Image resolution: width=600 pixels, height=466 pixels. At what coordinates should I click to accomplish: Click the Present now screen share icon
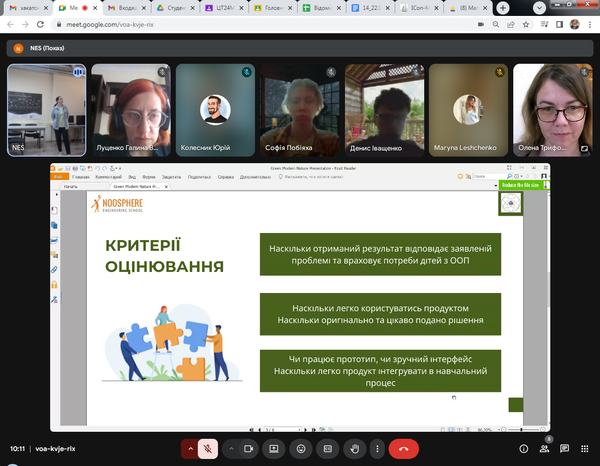click(273, 449)
